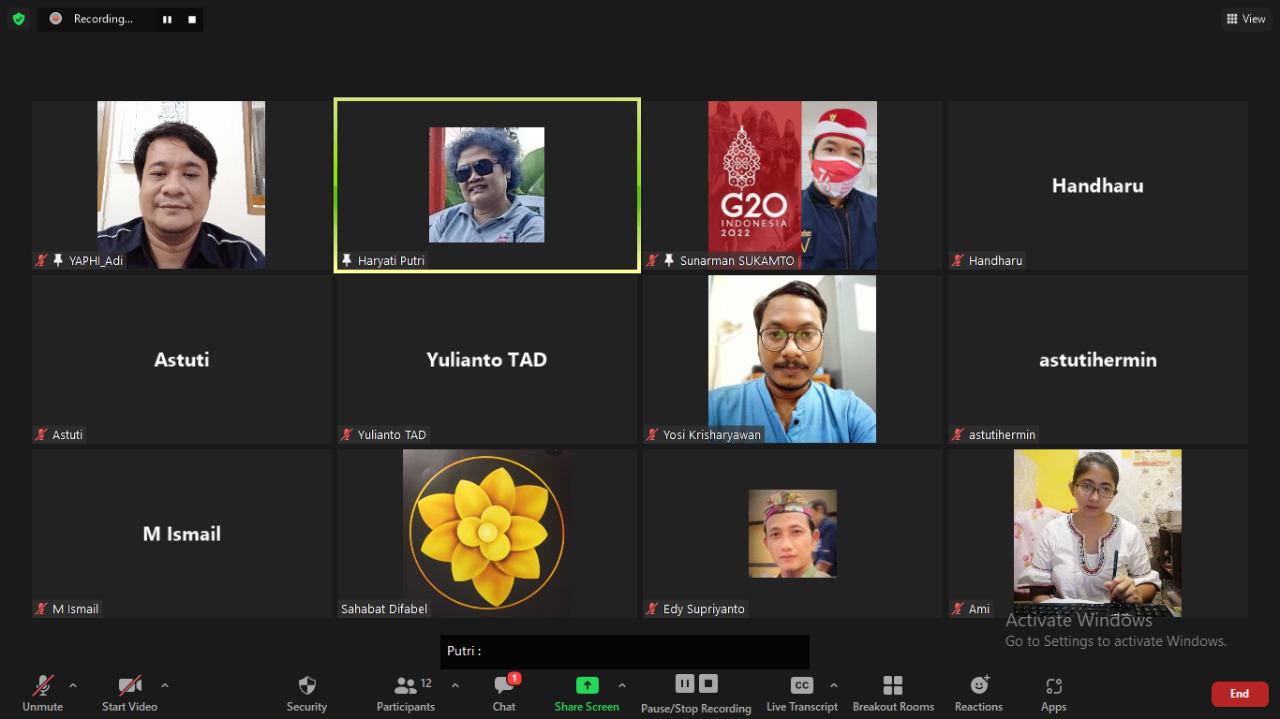Select the Handharu participant tile
1280x719 pixels.
tap(1097, 185)
